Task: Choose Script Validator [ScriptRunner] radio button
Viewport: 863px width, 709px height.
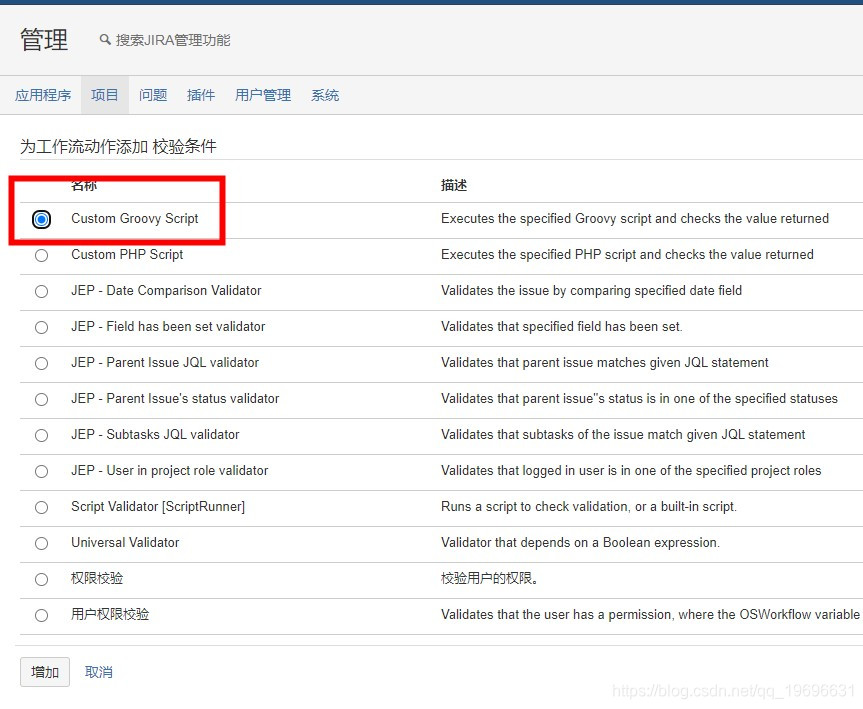Action: coord(41,507)
